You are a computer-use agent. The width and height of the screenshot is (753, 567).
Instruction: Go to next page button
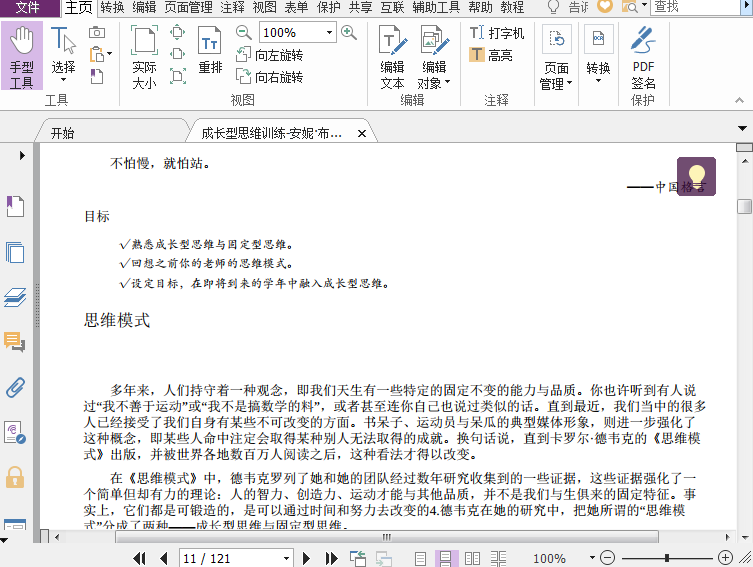tap(306, 558)
